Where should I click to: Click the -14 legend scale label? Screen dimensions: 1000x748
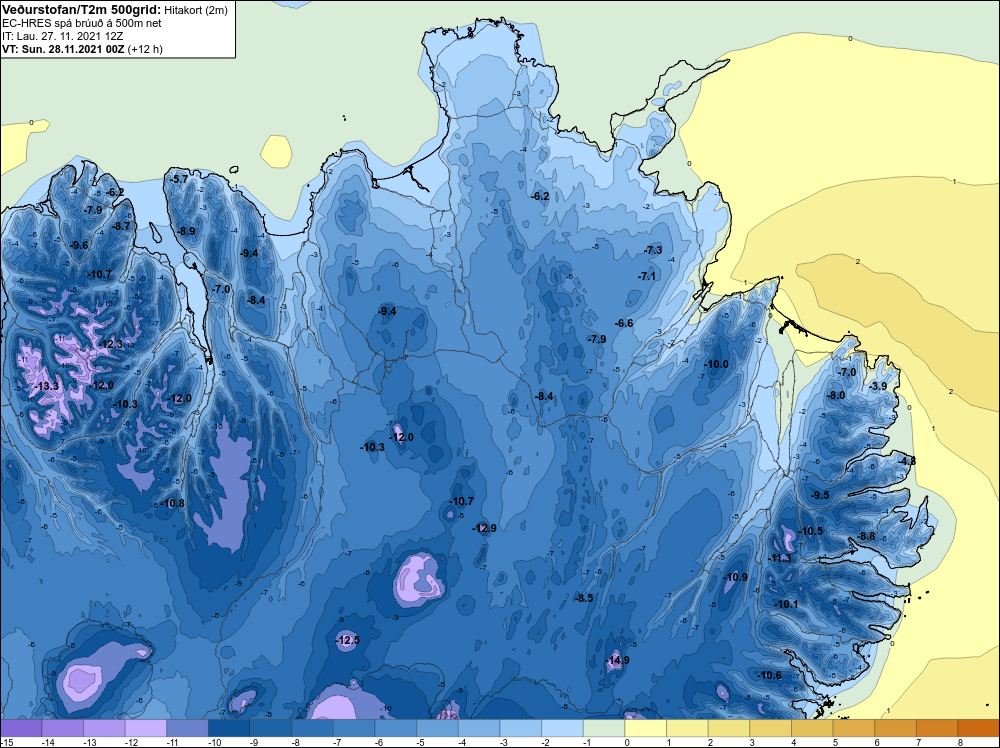[46, 742]
